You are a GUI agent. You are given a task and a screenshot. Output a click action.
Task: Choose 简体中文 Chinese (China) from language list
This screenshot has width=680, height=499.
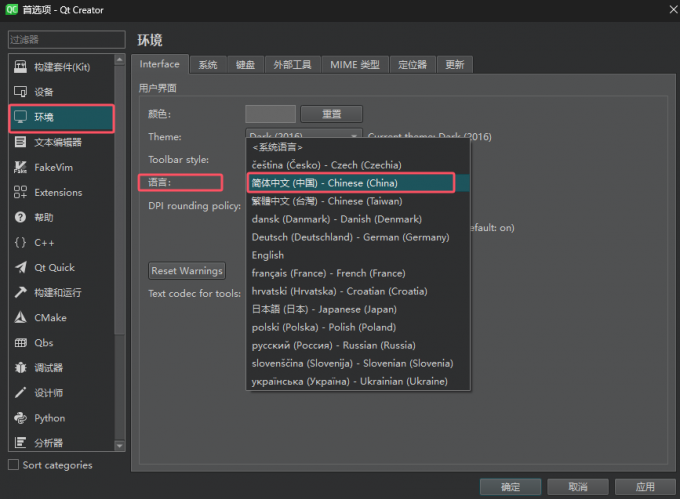tap(350, 183)
